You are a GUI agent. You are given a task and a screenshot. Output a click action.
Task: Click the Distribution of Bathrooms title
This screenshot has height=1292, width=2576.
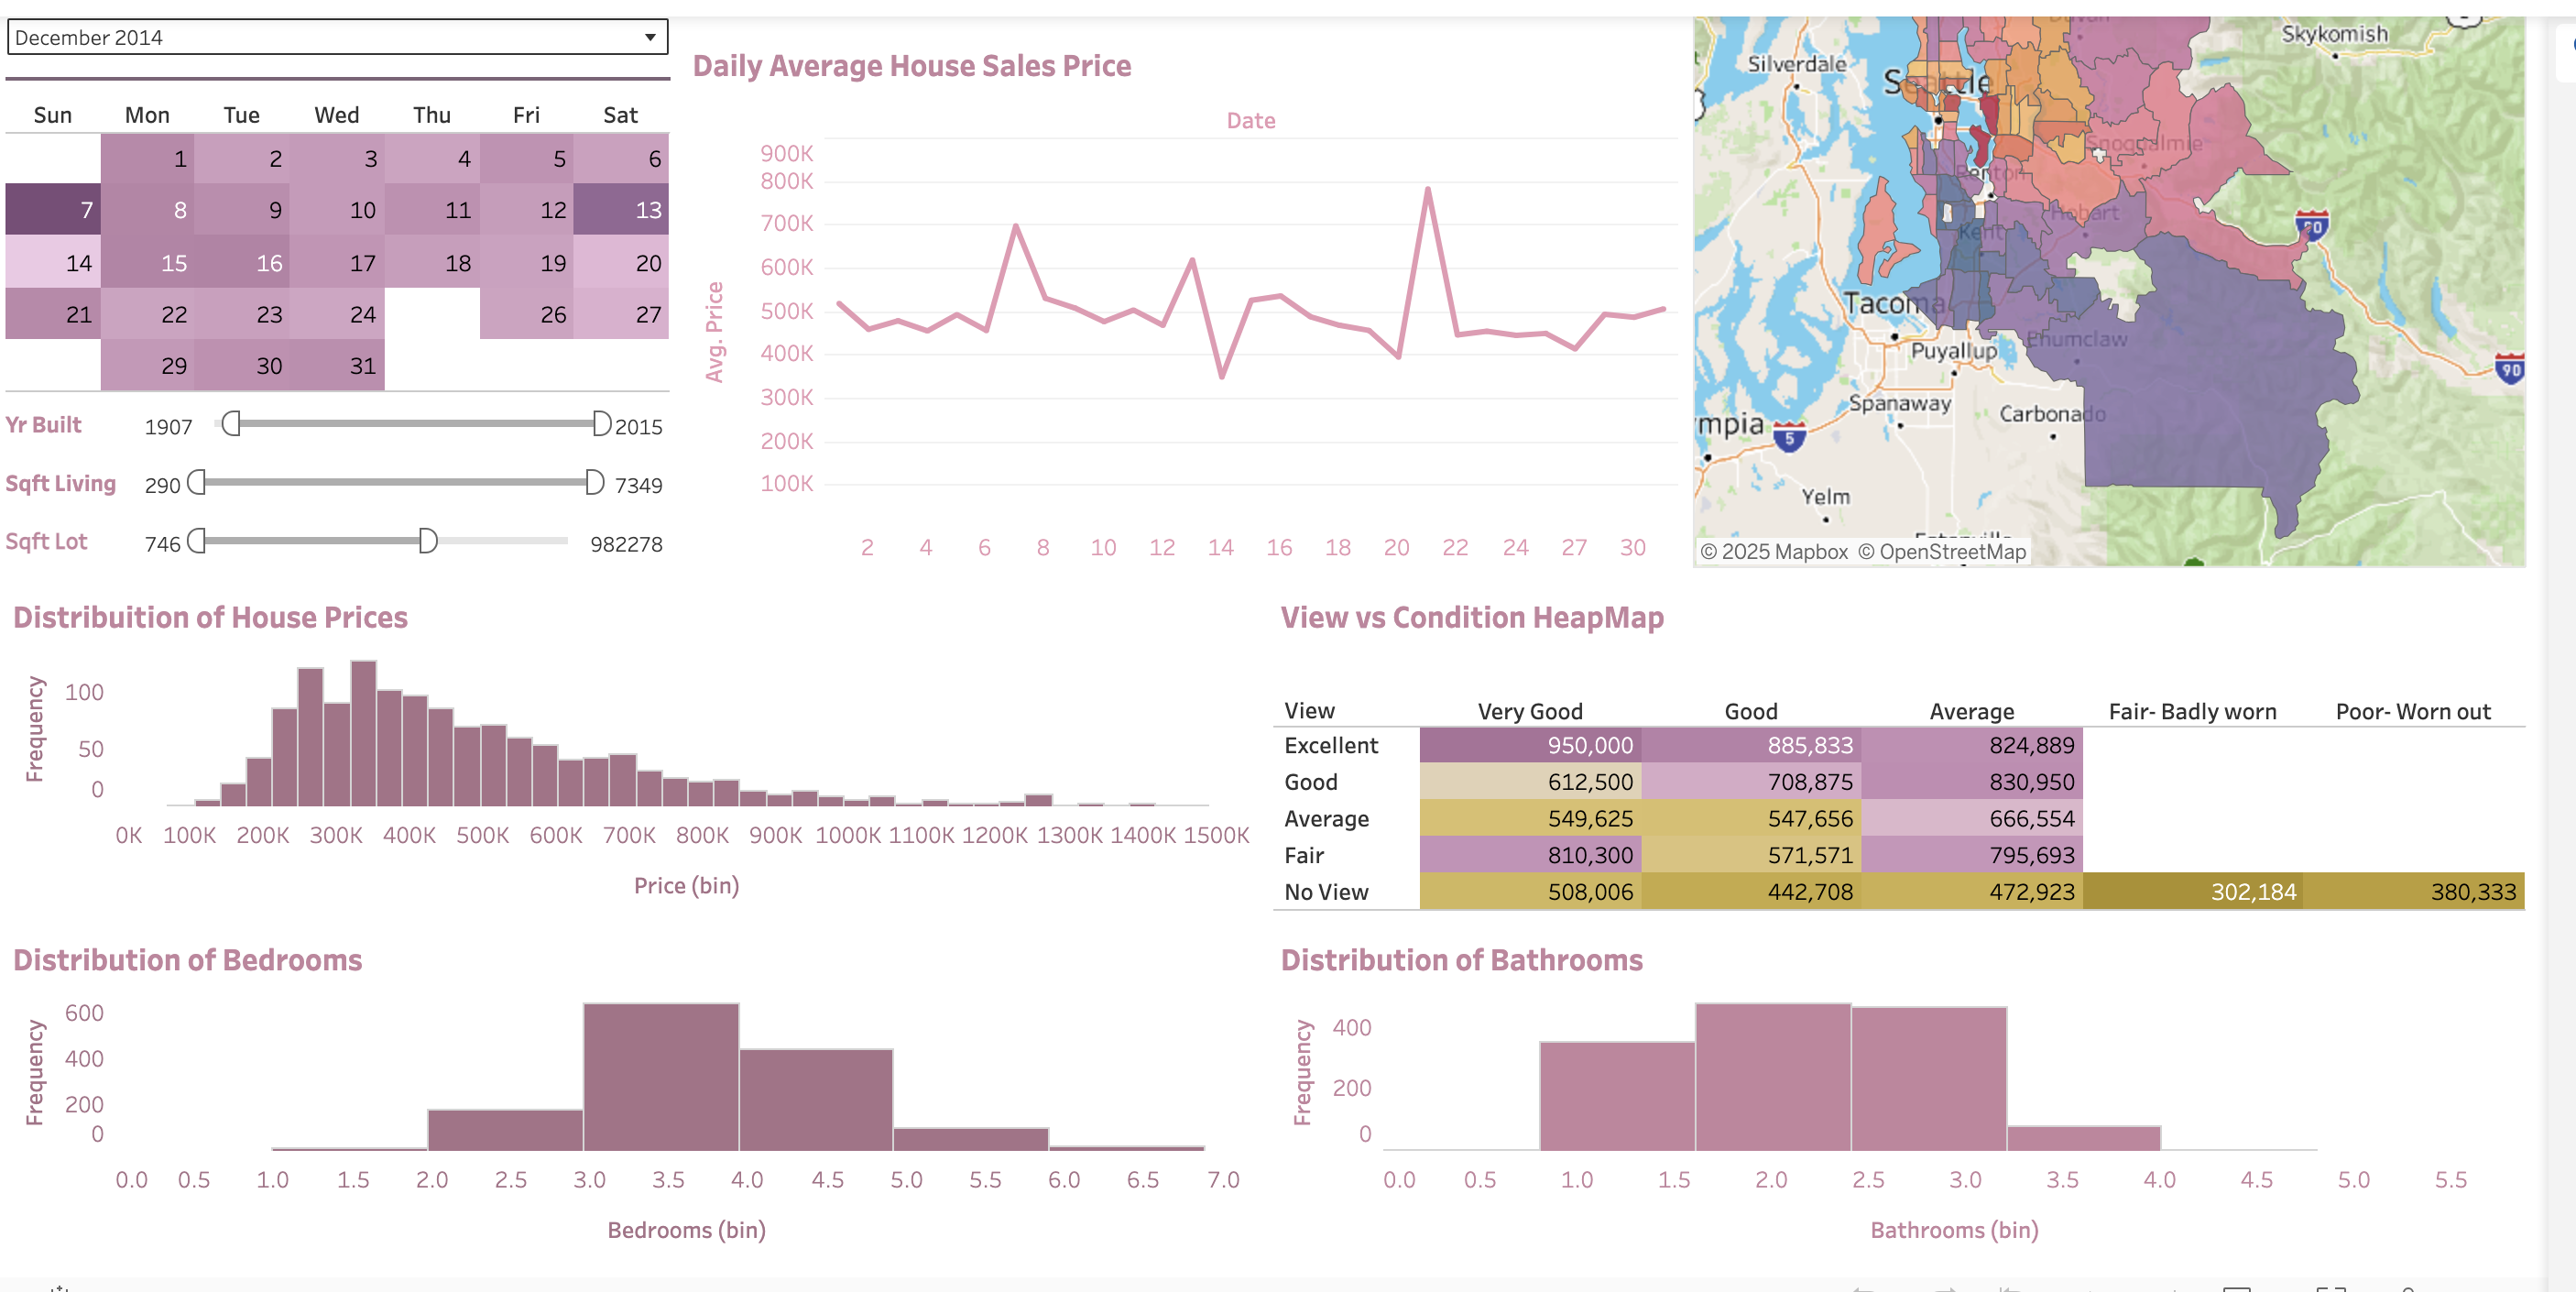pos(1461,960)
